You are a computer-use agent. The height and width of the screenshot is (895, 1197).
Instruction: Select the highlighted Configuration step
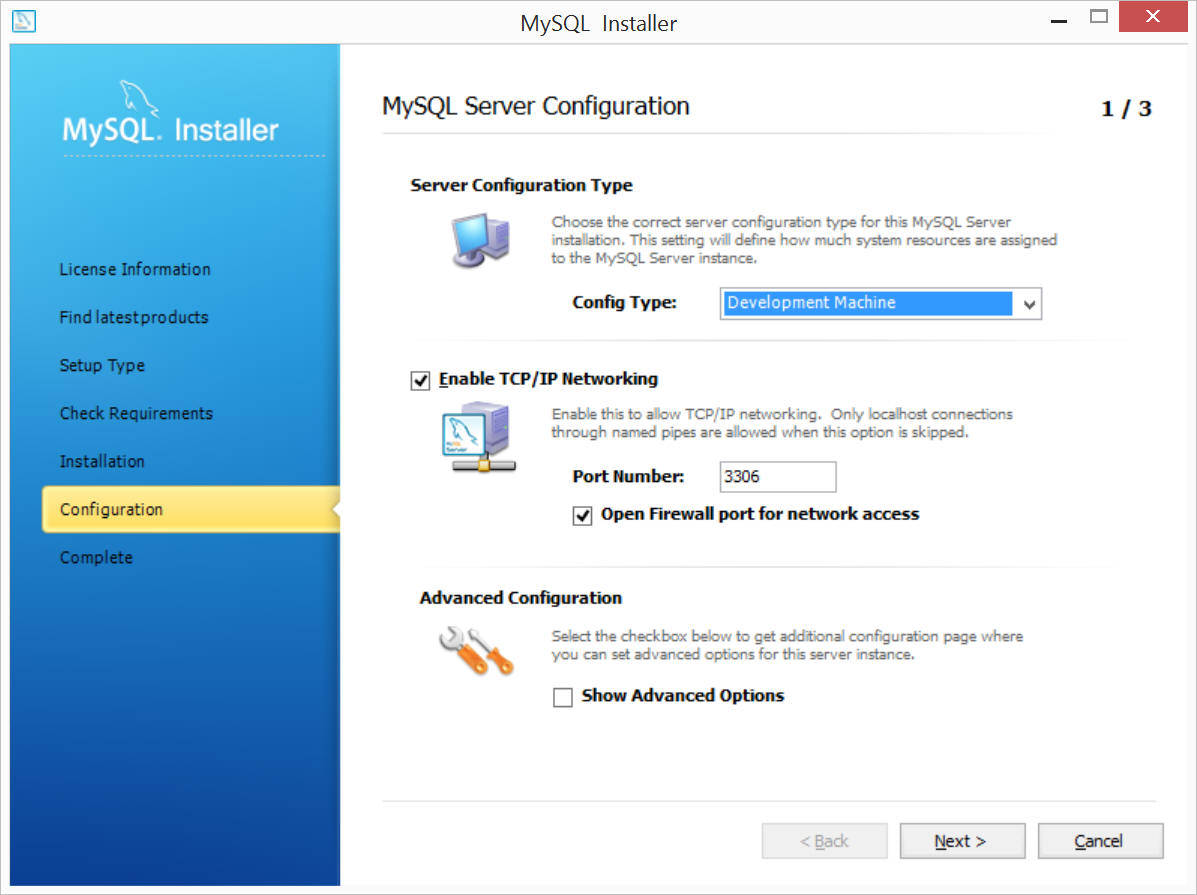(191, 509)
